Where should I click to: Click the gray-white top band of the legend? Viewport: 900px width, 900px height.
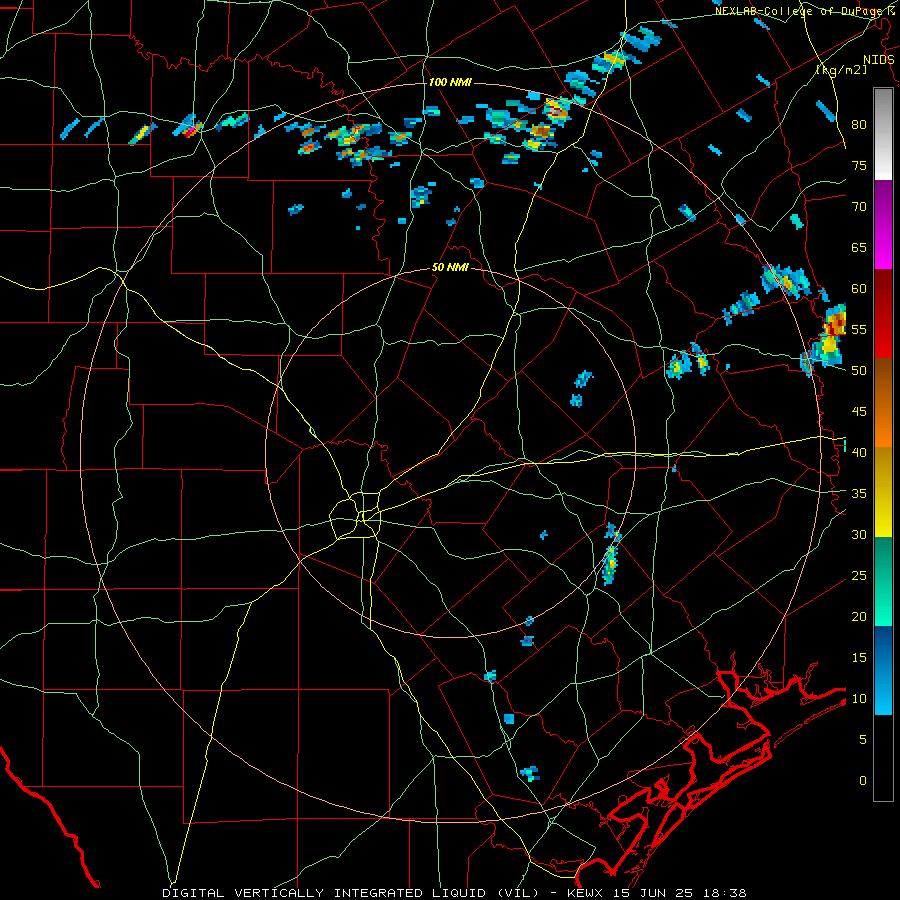(883, 134)
